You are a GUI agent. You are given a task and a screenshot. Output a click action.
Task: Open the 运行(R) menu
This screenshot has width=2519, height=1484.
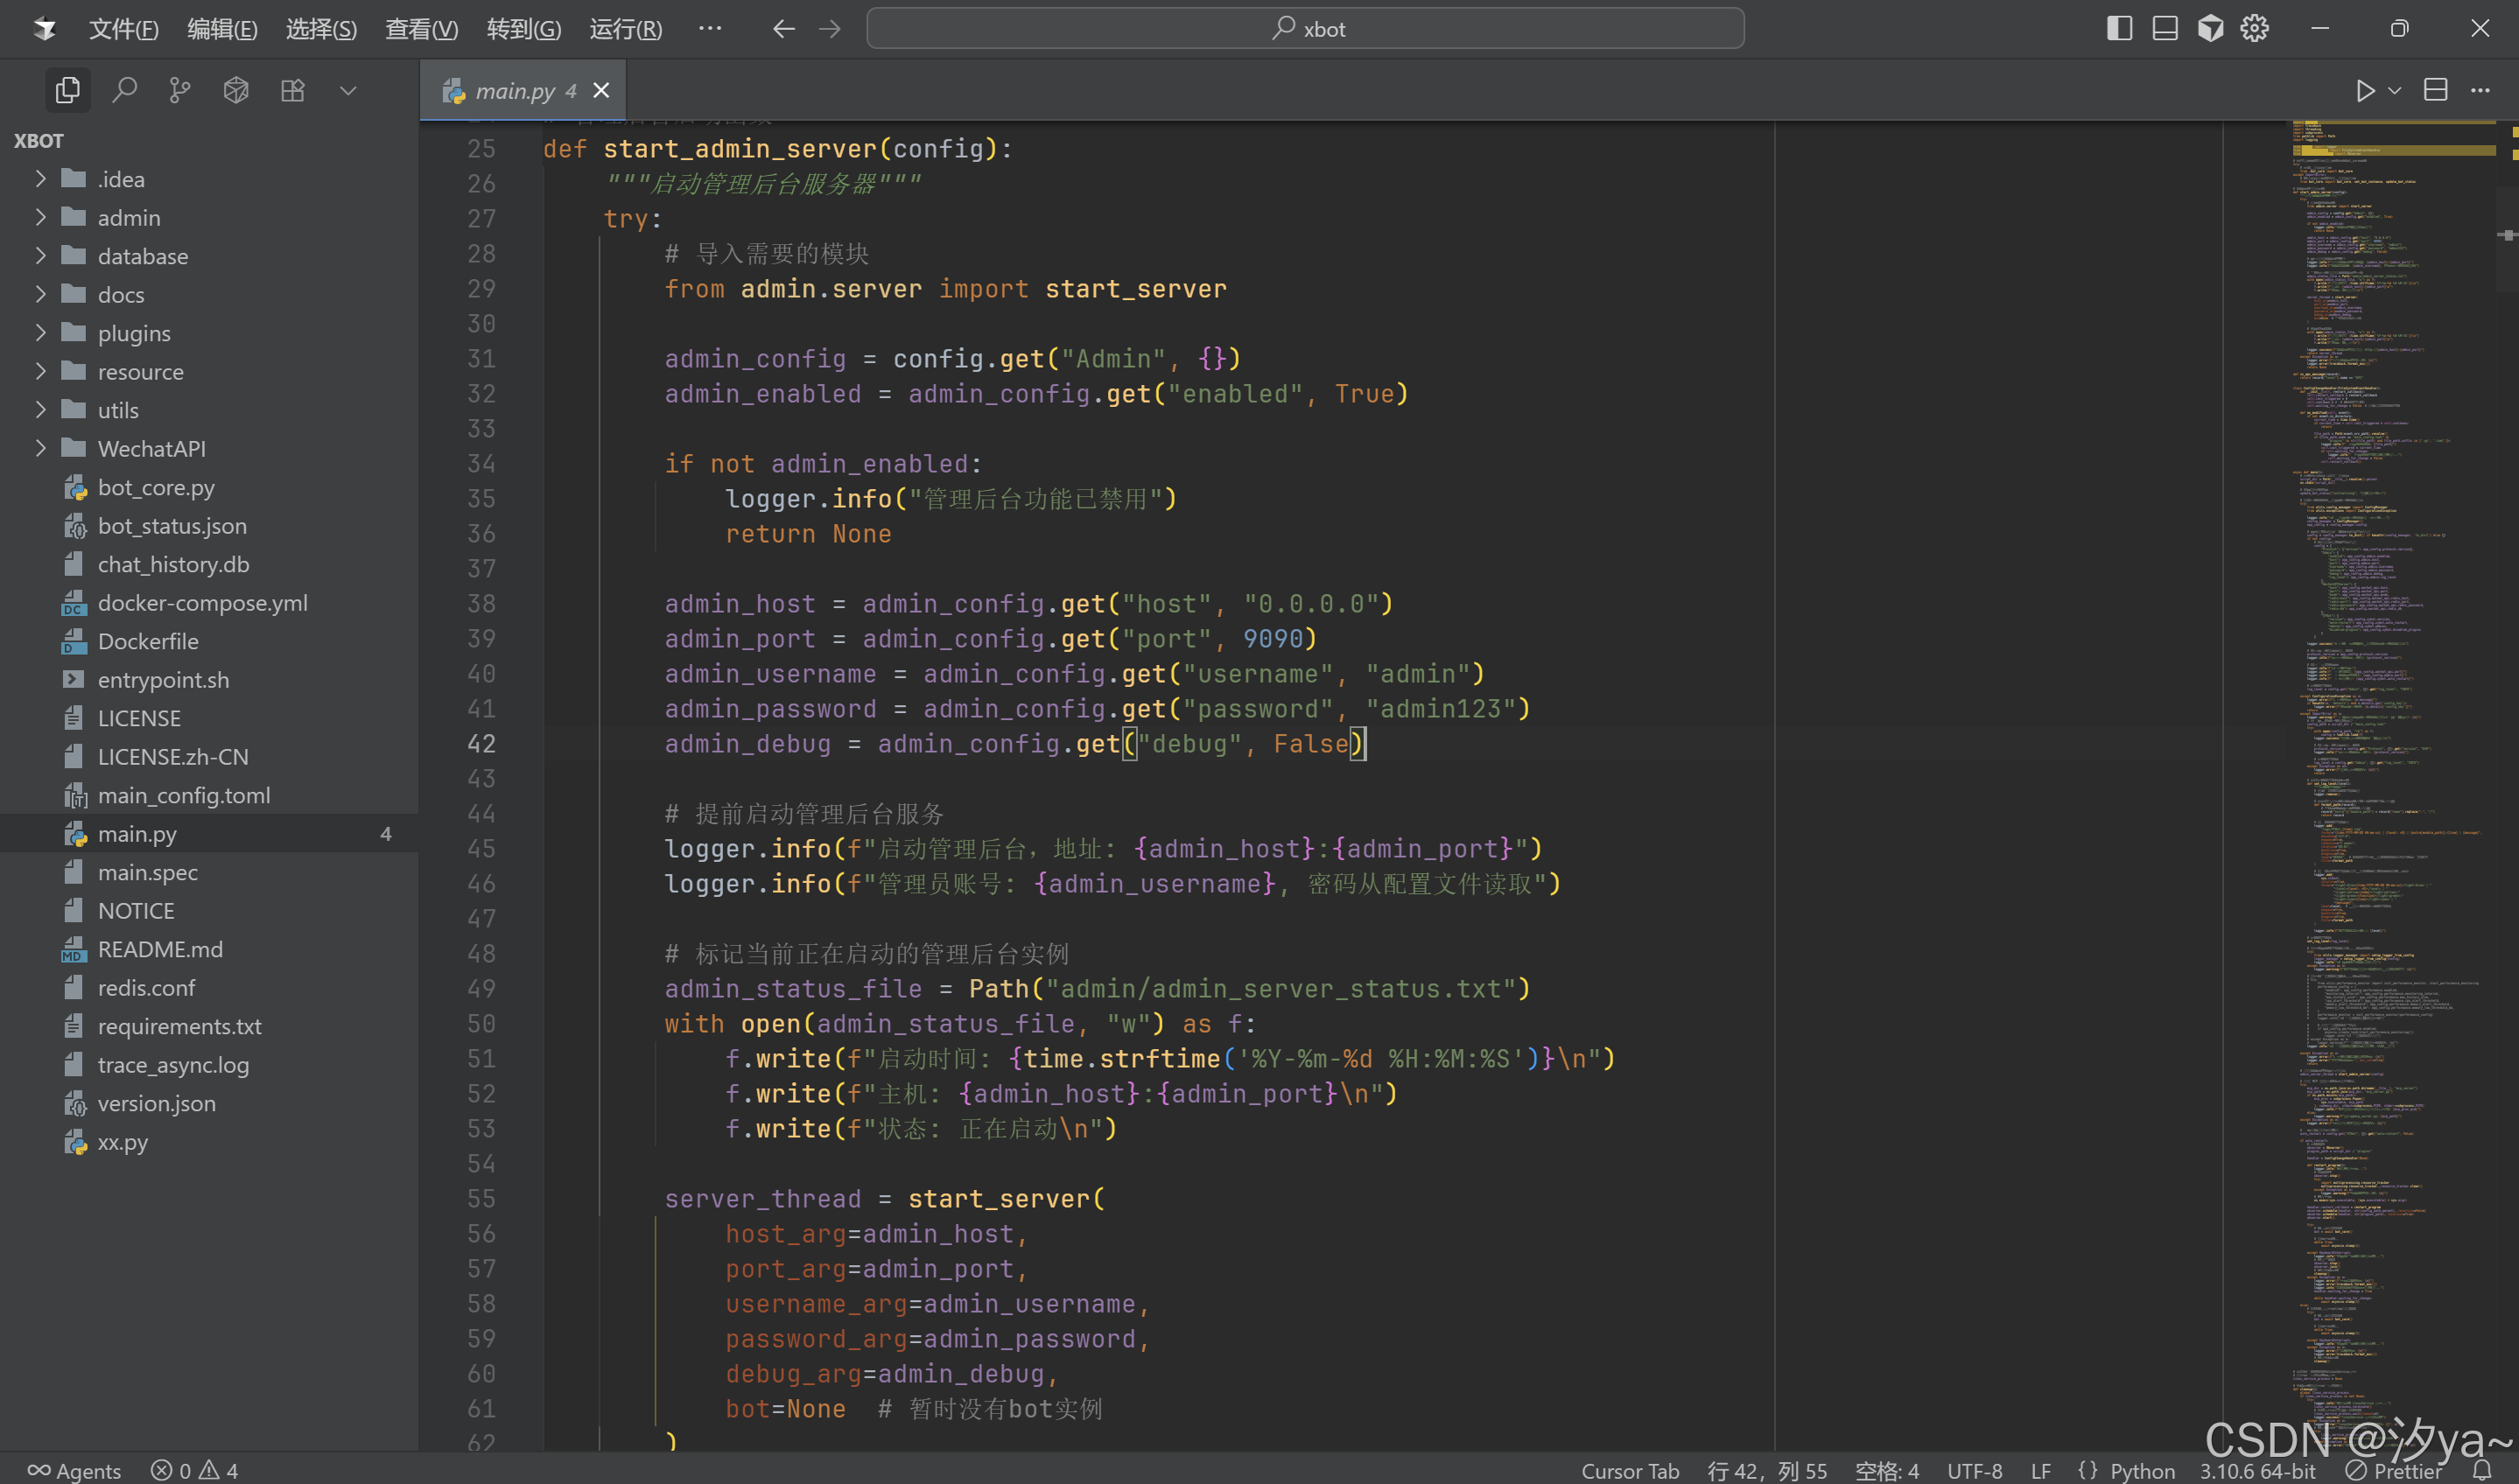625,29
